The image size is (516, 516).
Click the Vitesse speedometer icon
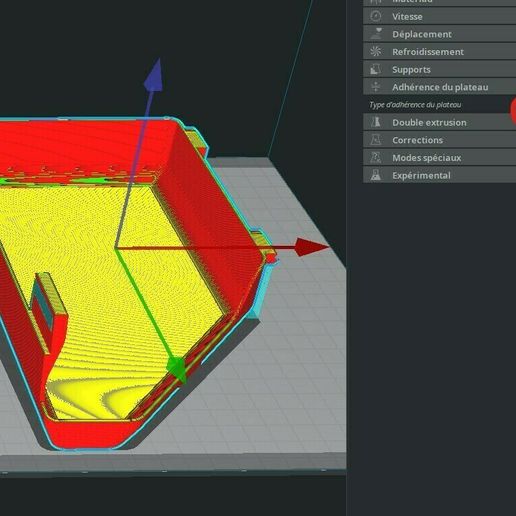[x=376, y=16]
